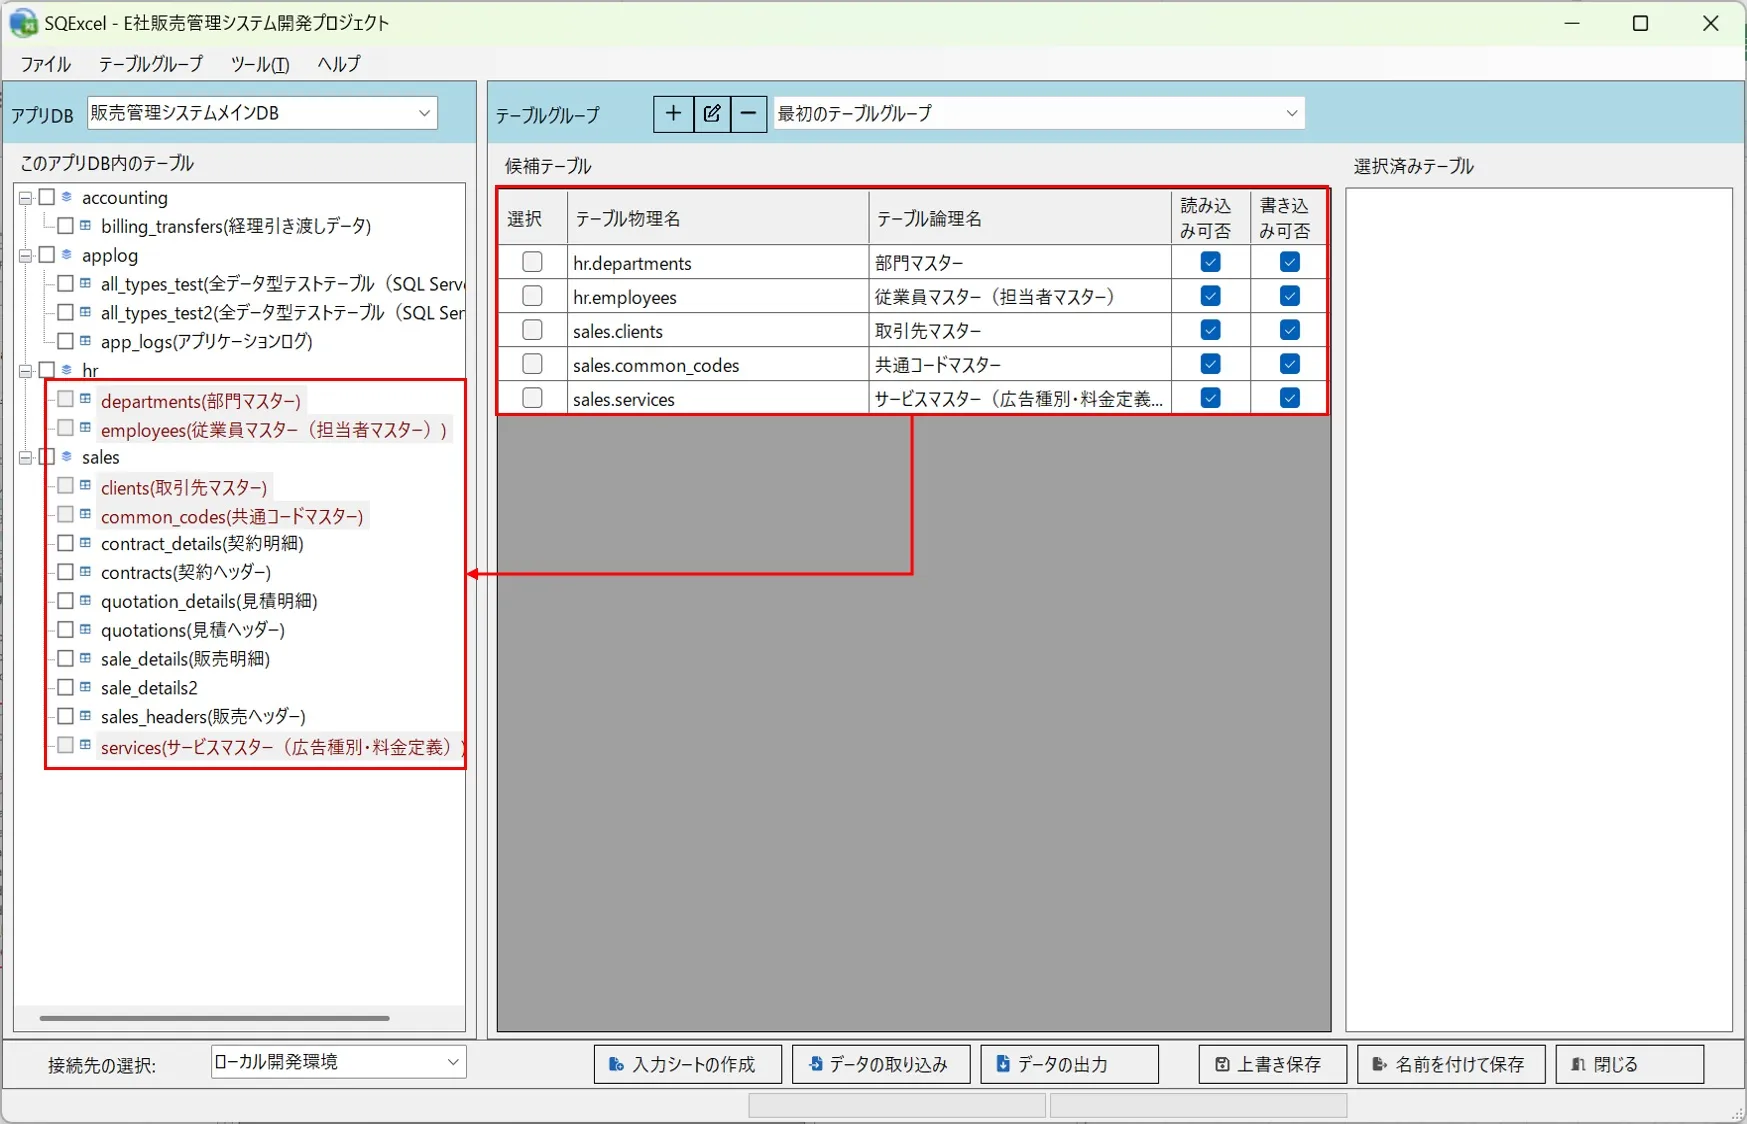
Task: Collapse the sales tree node
Action: (26, 458)
